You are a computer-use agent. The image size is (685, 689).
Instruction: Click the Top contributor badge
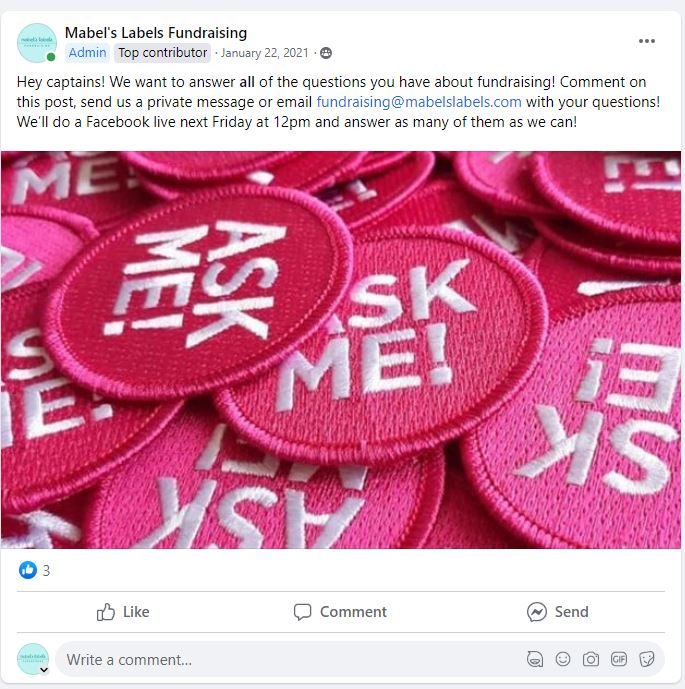(x=163, y=53)
